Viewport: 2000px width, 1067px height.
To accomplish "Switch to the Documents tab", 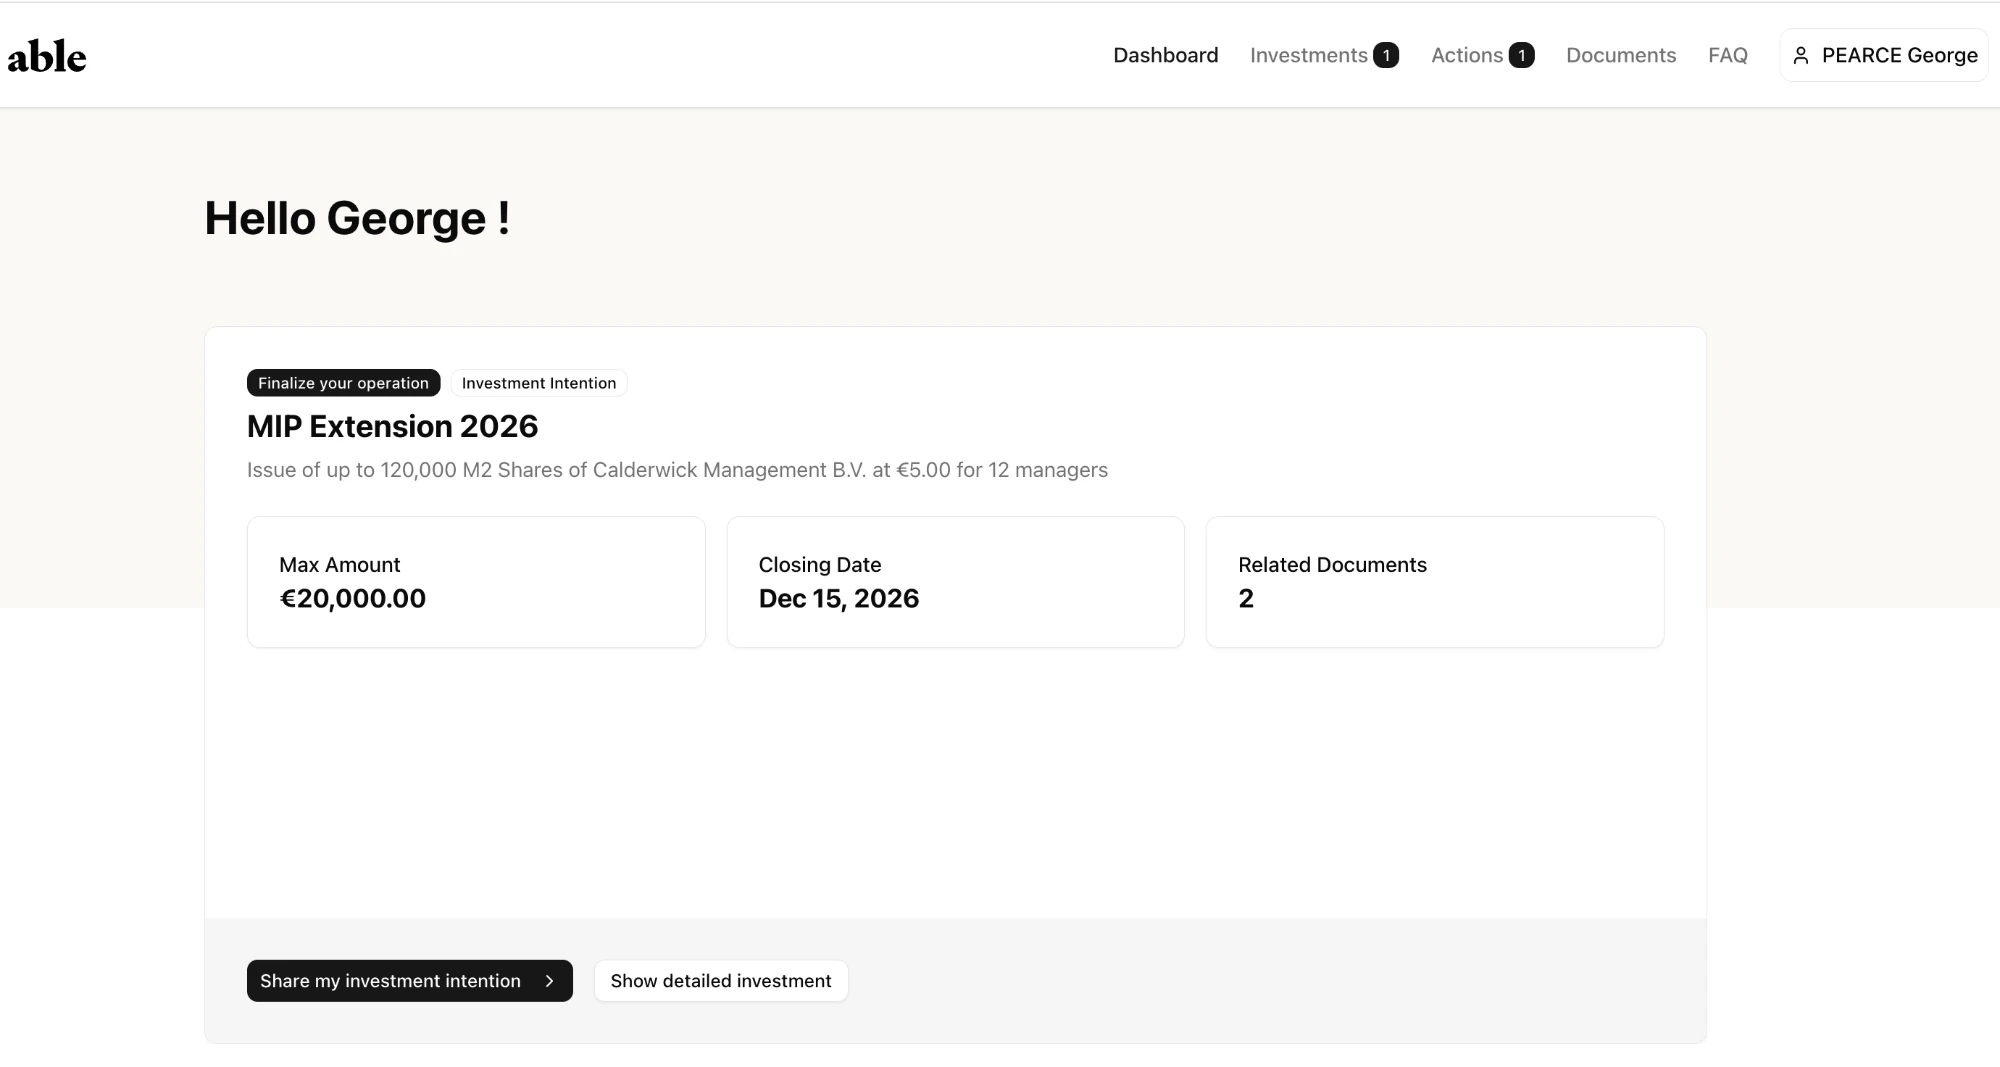I will 1621,55.
